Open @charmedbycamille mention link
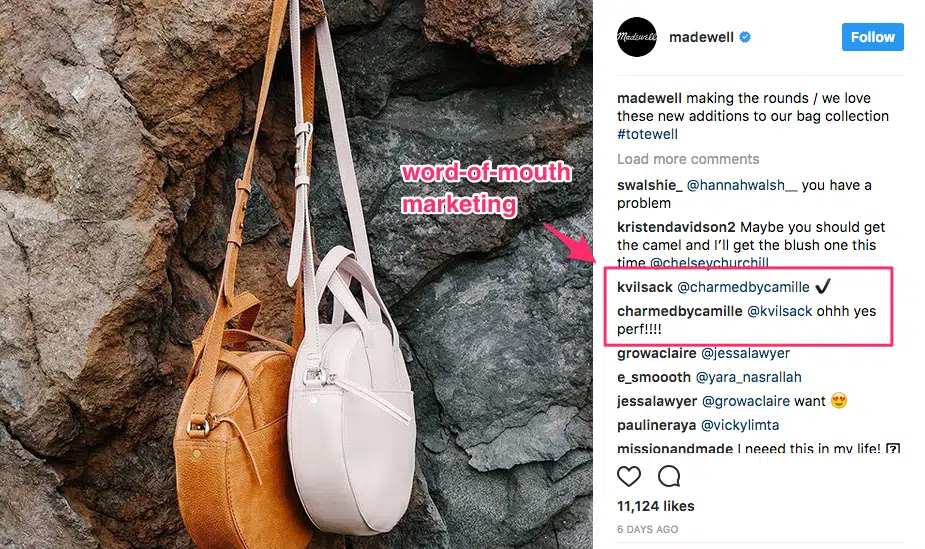This screenshot has width=925, height=549. pyautogui.click(x=743, y=287)
